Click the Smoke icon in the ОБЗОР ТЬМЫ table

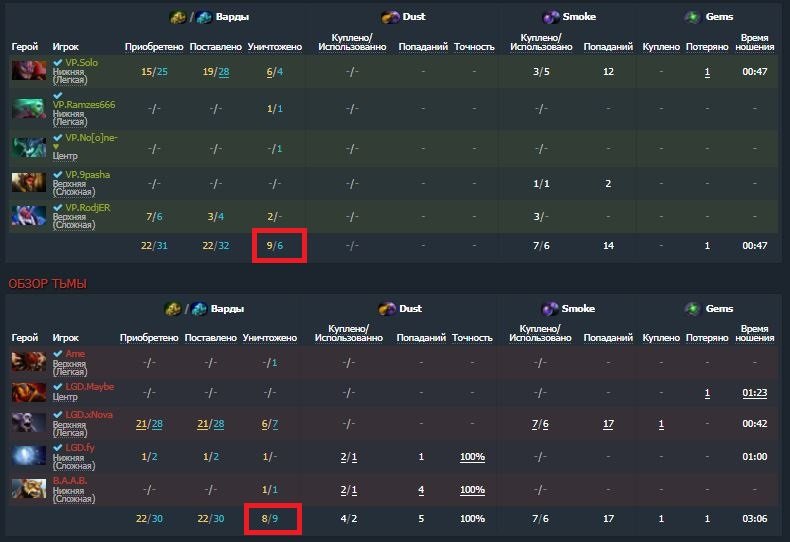[550, 309]
